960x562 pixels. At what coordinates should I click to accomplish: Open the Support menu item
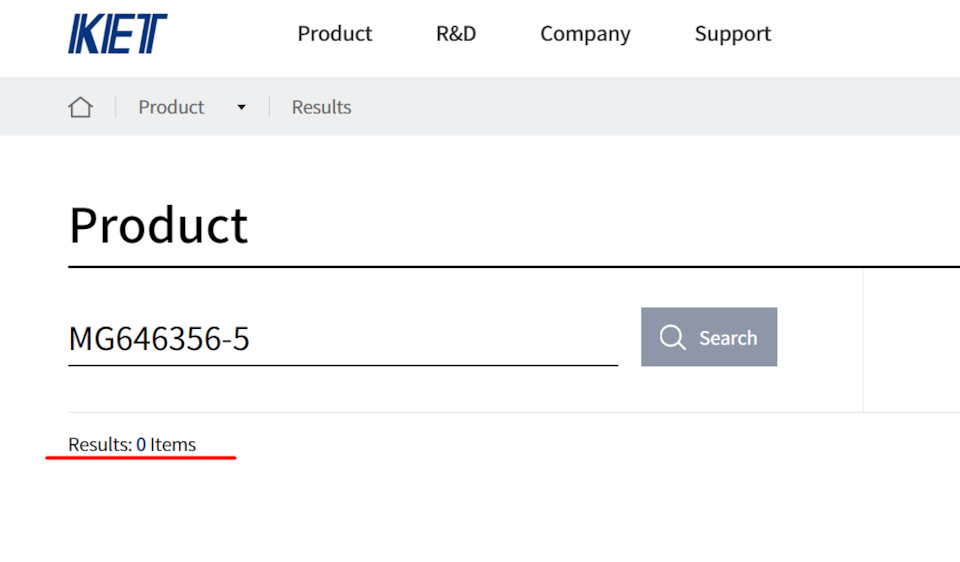click(733, 34)
